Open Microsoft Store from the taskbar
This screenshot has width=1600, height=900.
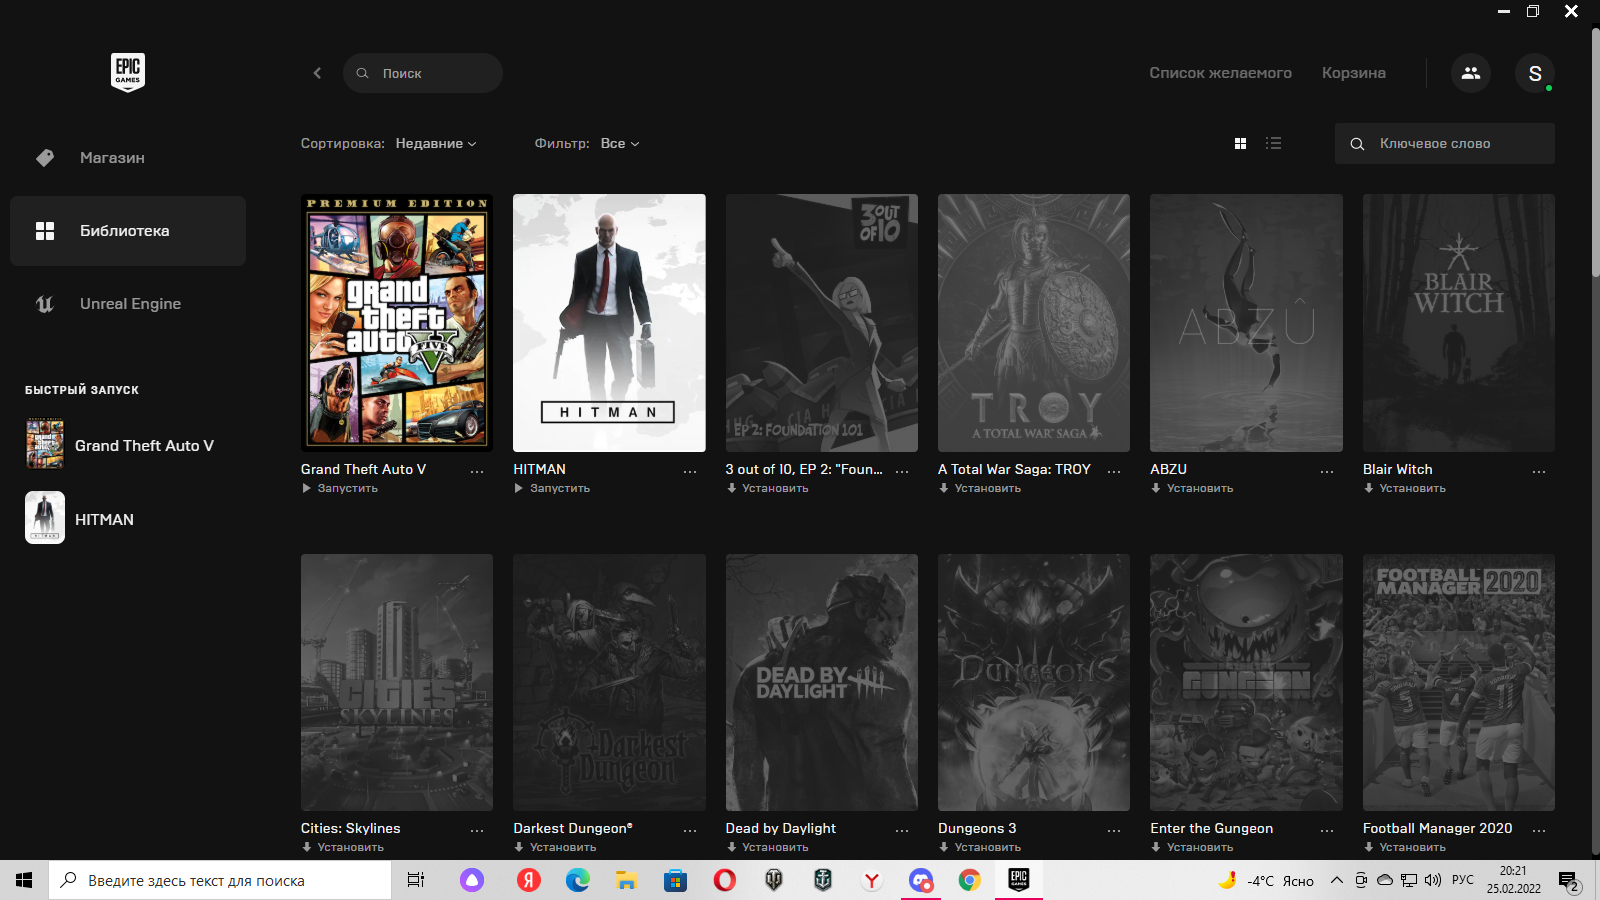[x=676, y=880]
